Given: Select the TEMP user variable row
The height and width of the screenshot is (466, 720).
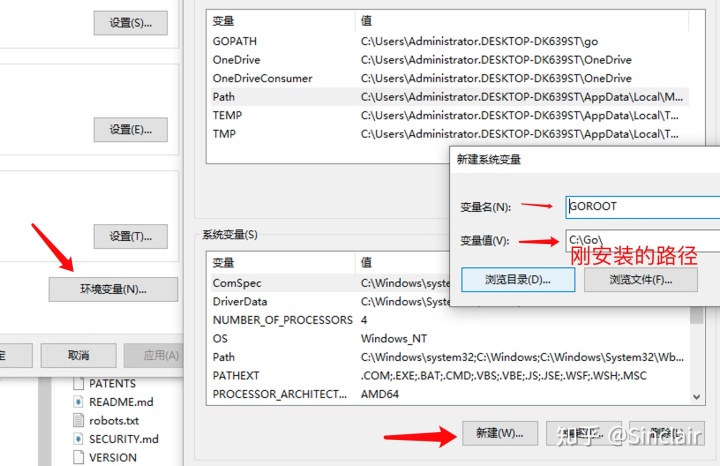Looking at the screenshot, I should (450, 115).
